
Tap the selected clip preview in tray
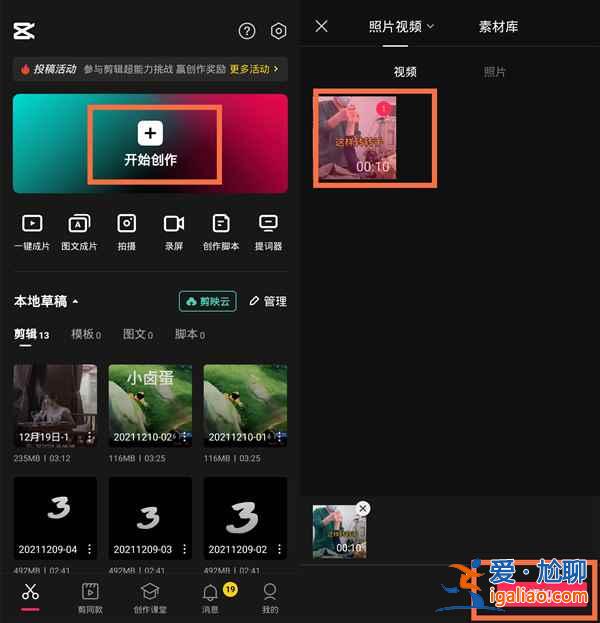click(340, 532)
